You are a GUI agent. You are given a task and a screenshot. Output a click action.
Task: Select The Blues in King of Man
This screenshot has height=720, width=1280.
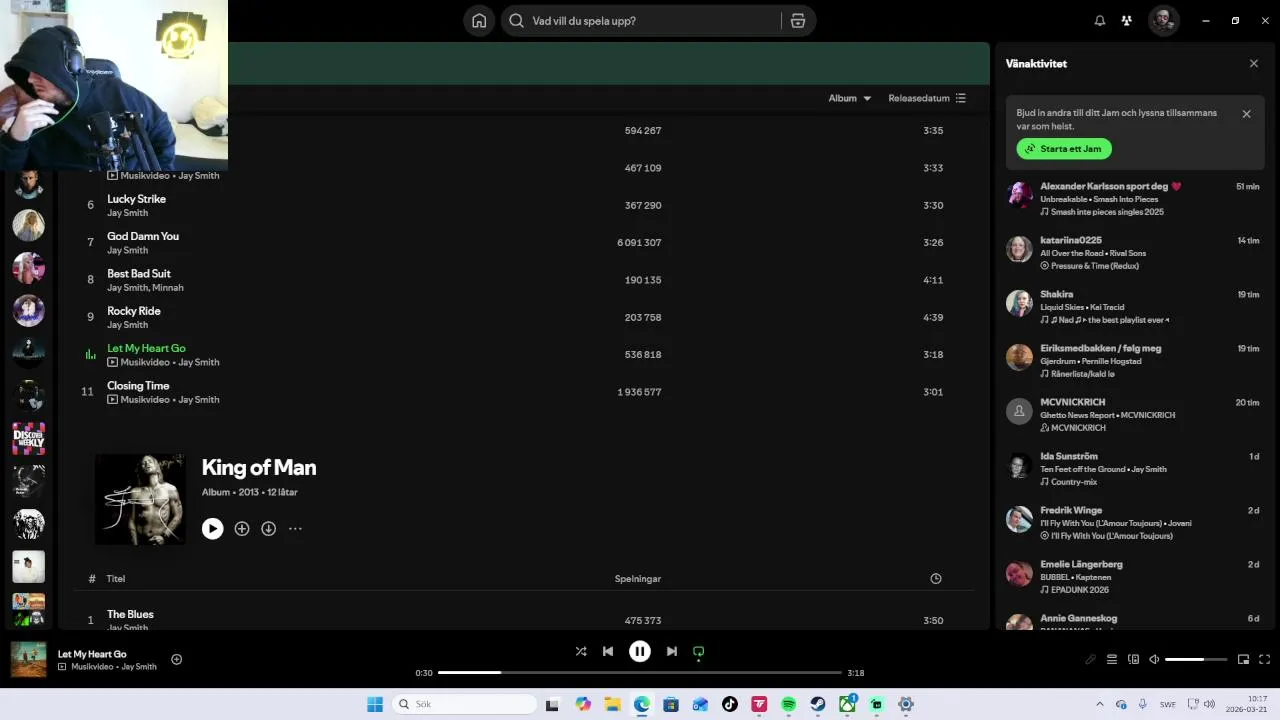coord(130,614)
